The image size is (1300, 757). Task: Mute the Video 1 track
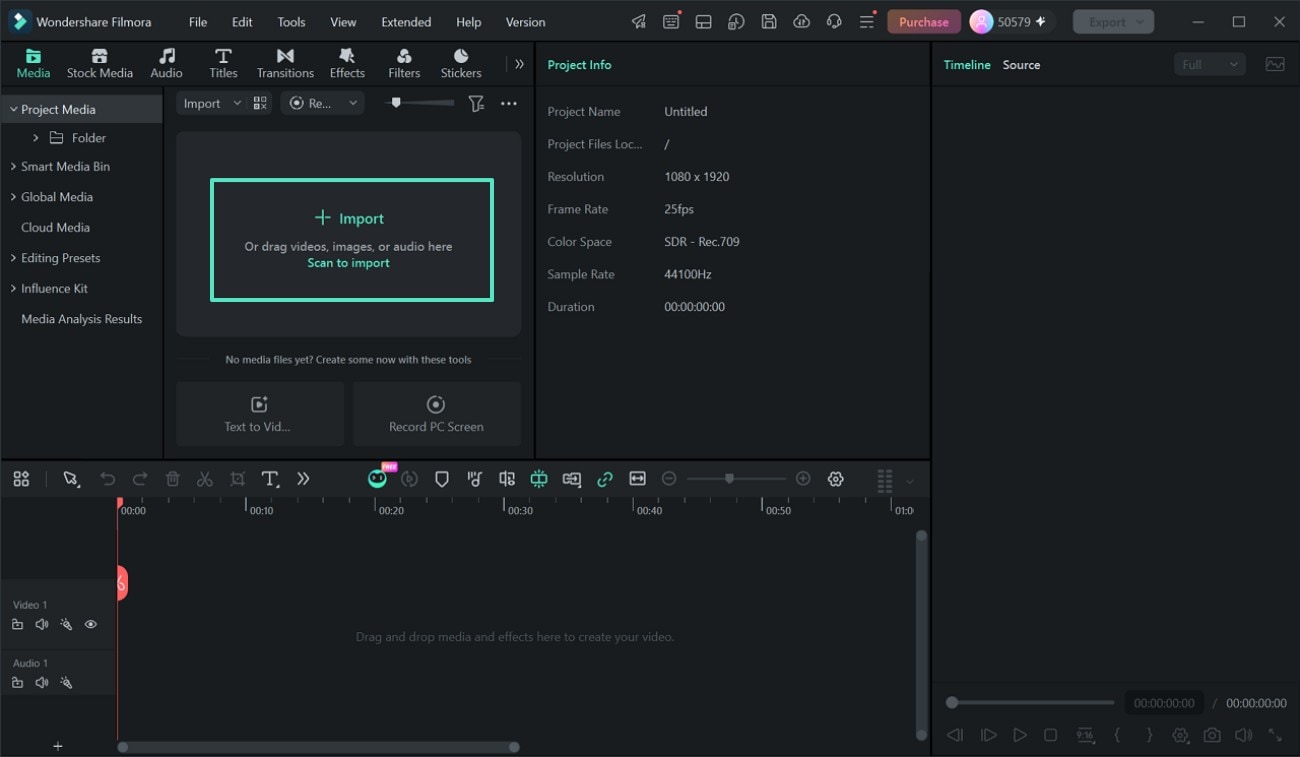pos(42,624)
